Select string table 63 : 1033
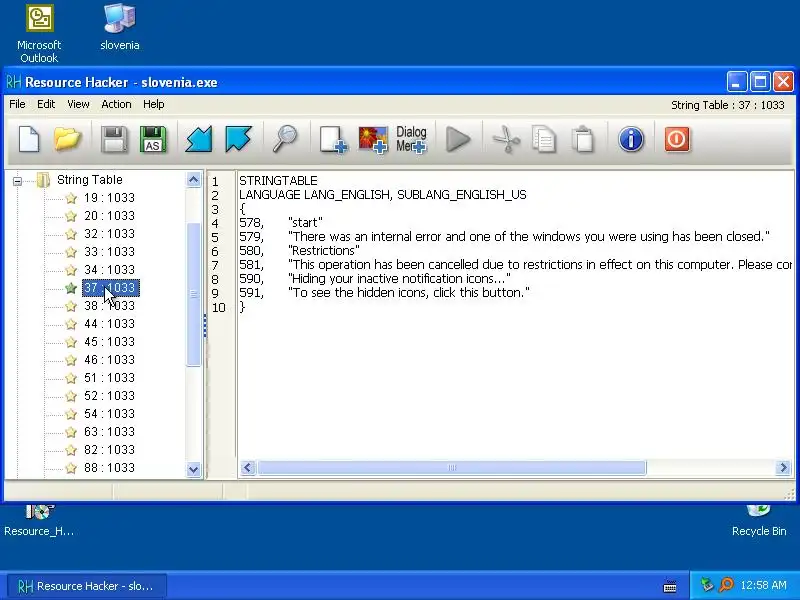The height and width of the screenshot is (600, 800). pos(109,432)
